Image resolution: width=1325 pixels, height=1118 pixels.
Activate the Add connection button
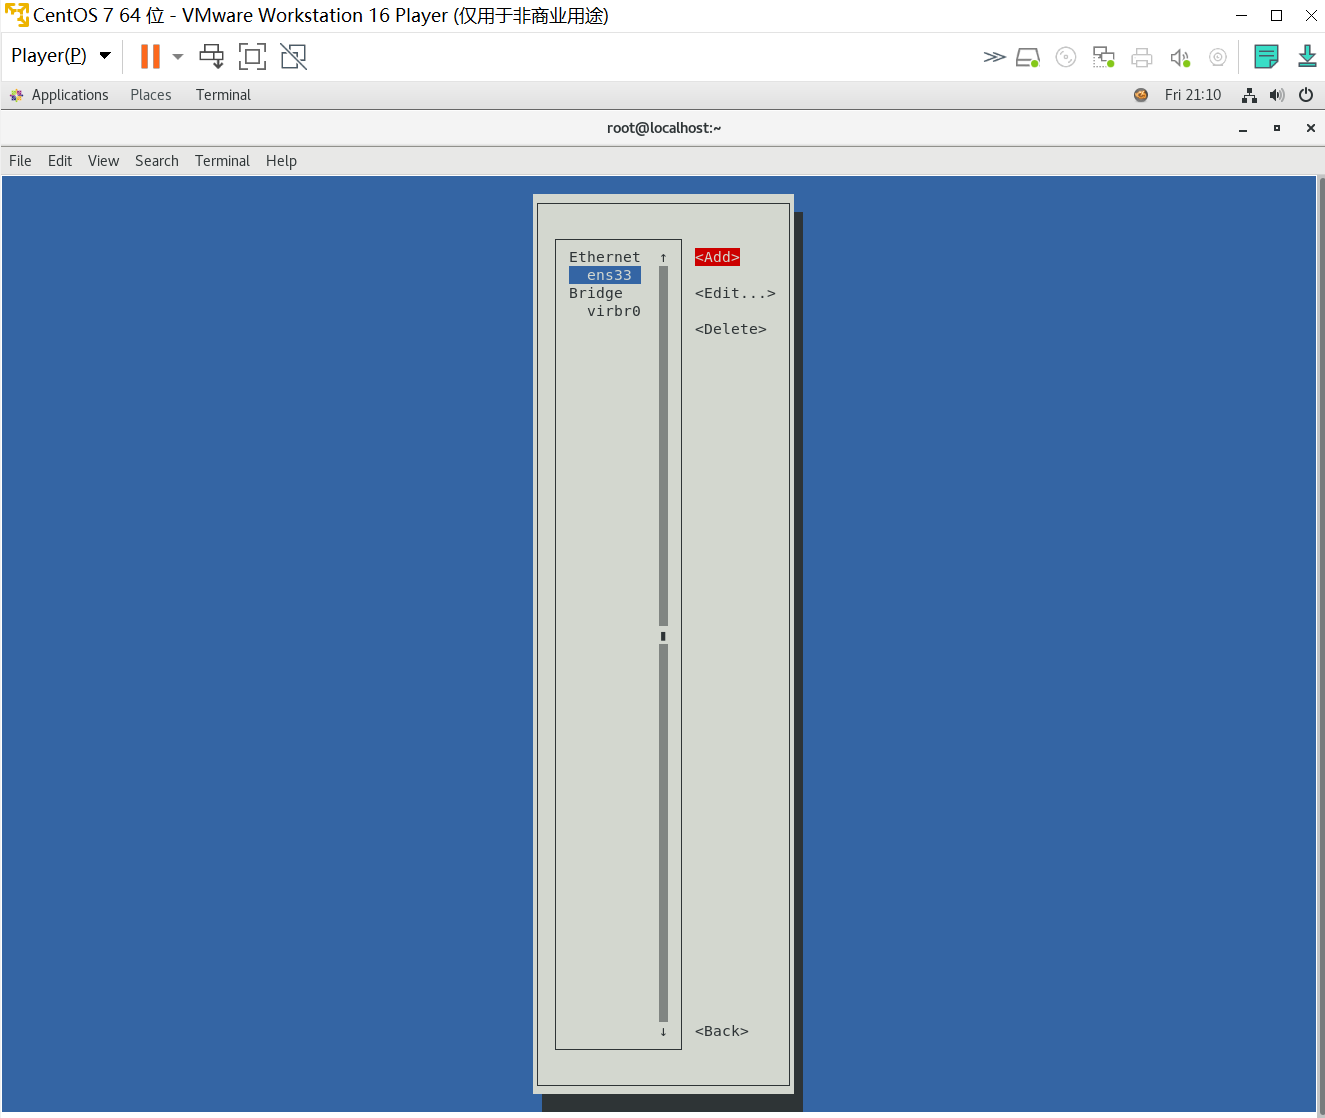click(717, 257)
